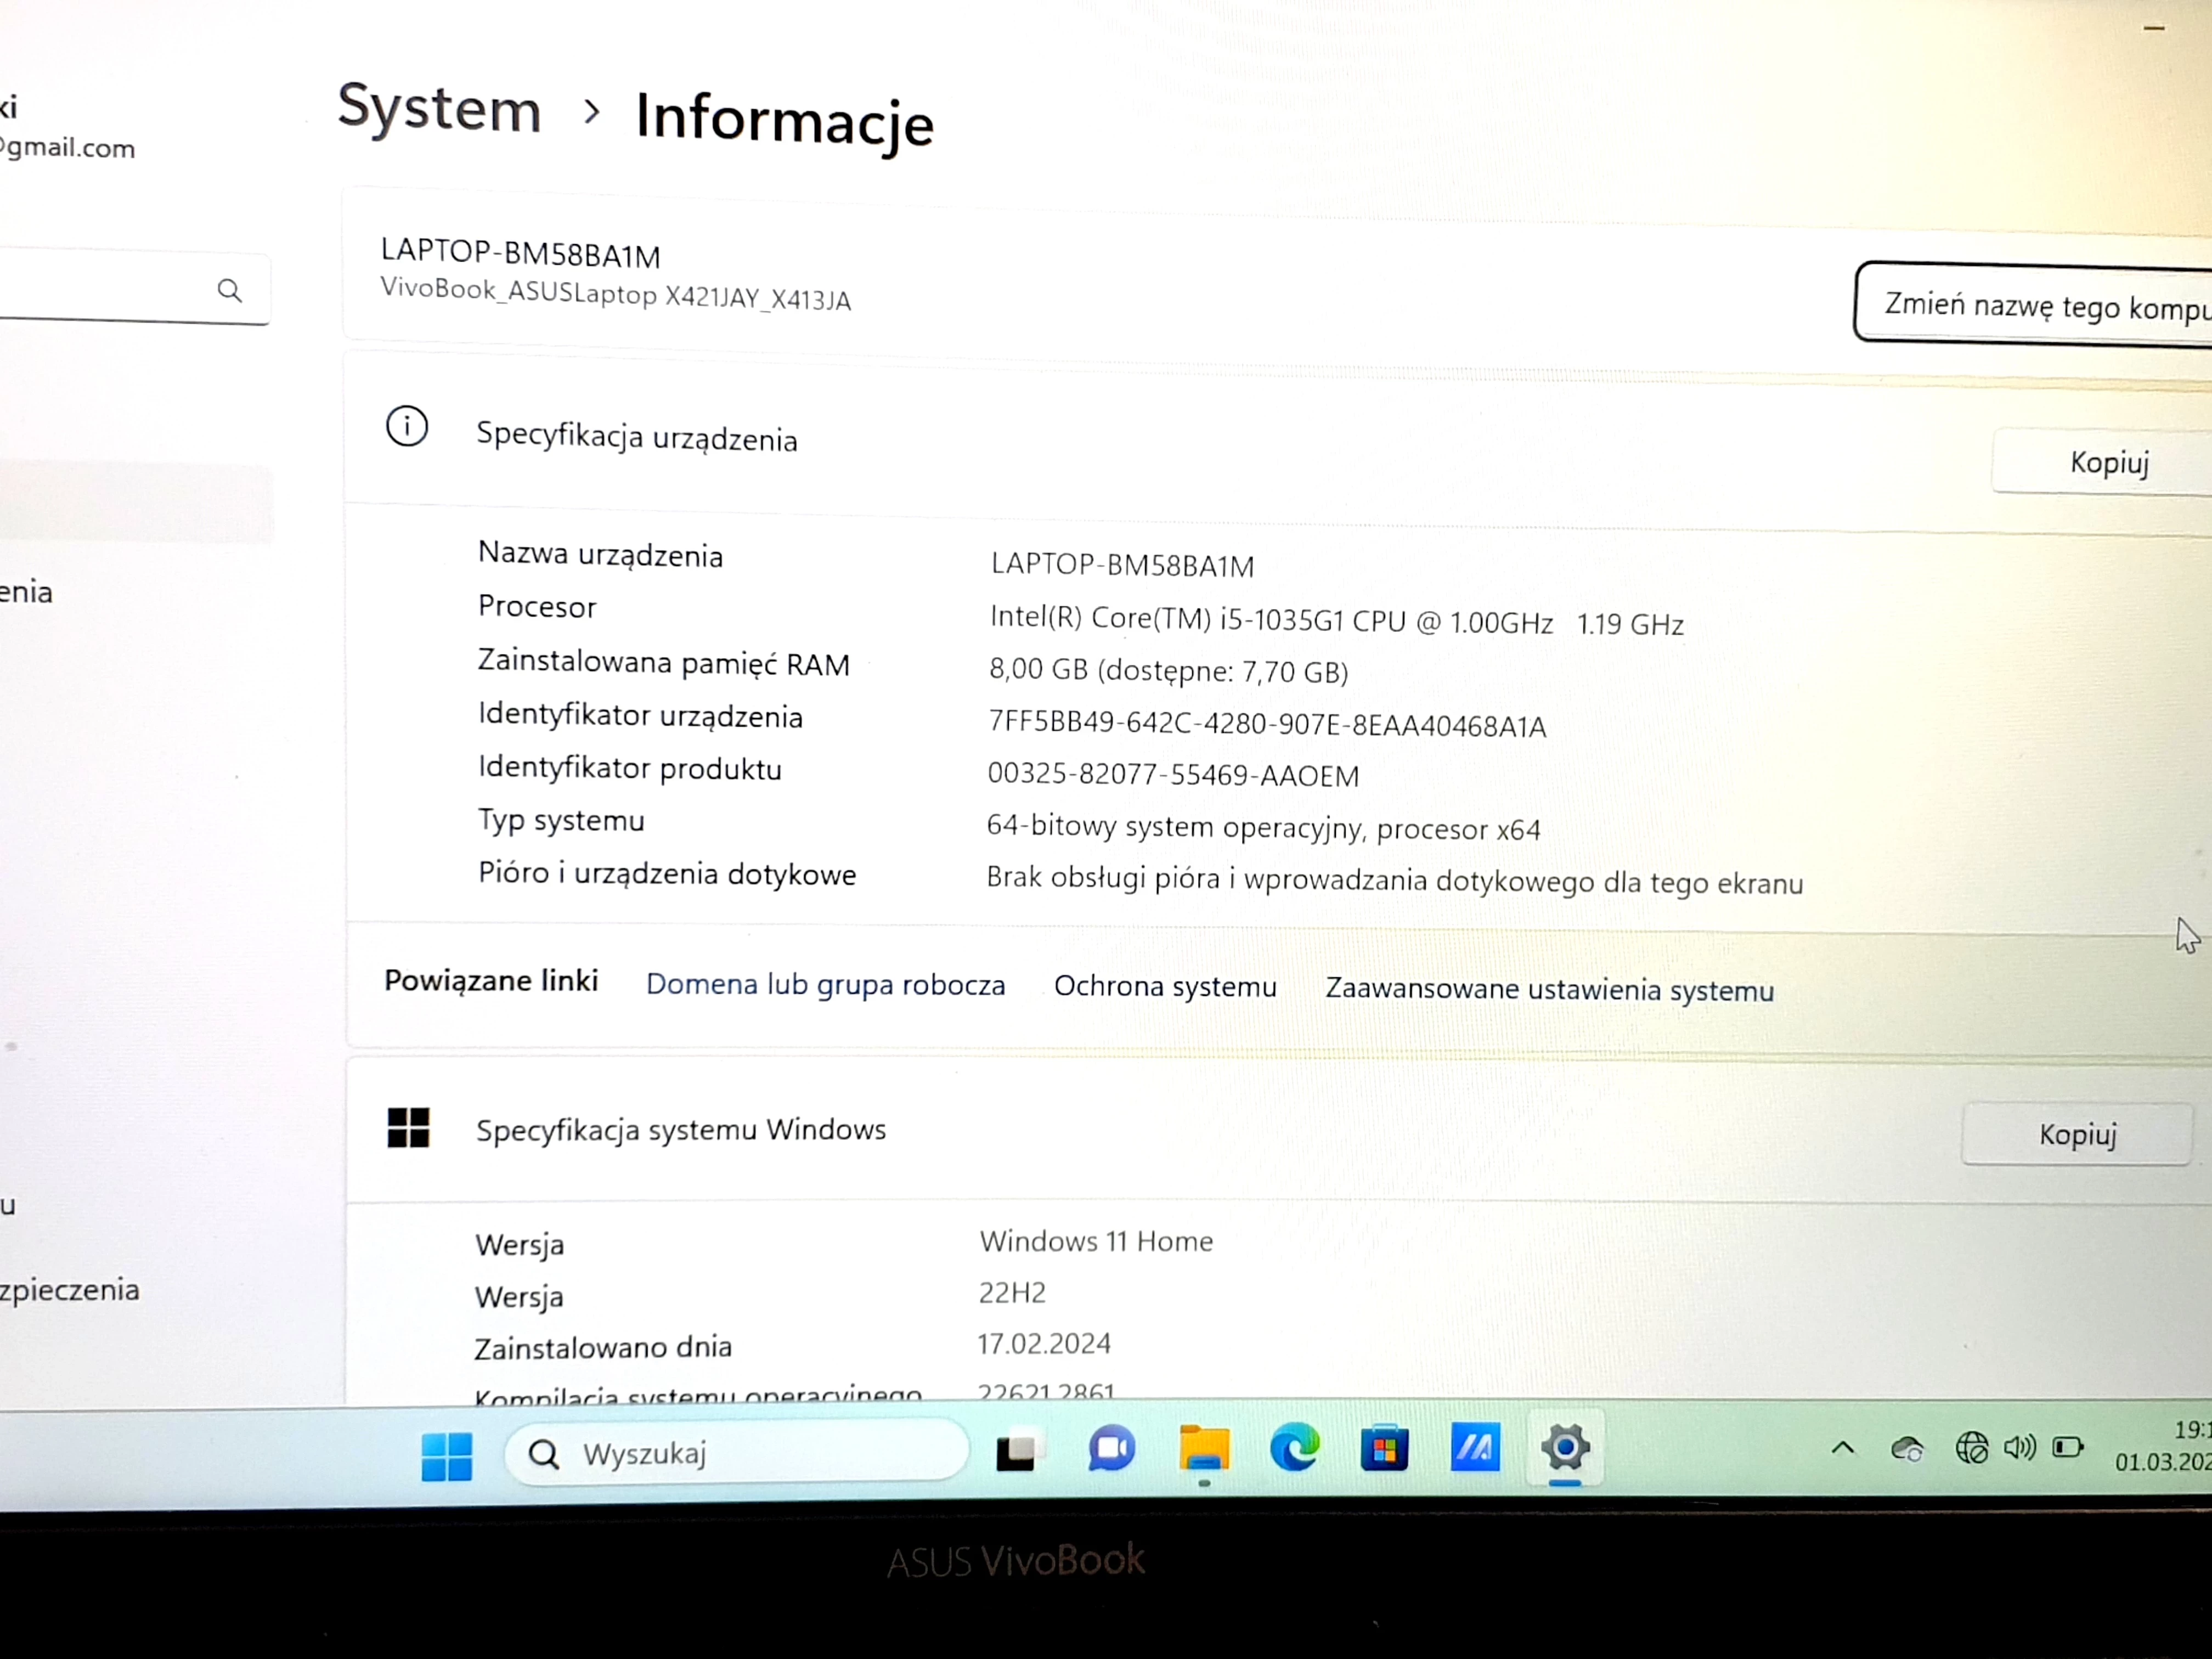Launch the Chat app from taskbar
Image resolution: width=2212 pixels, height=1659 pixels.
pyautogui.click(x=1111, y=1450)
